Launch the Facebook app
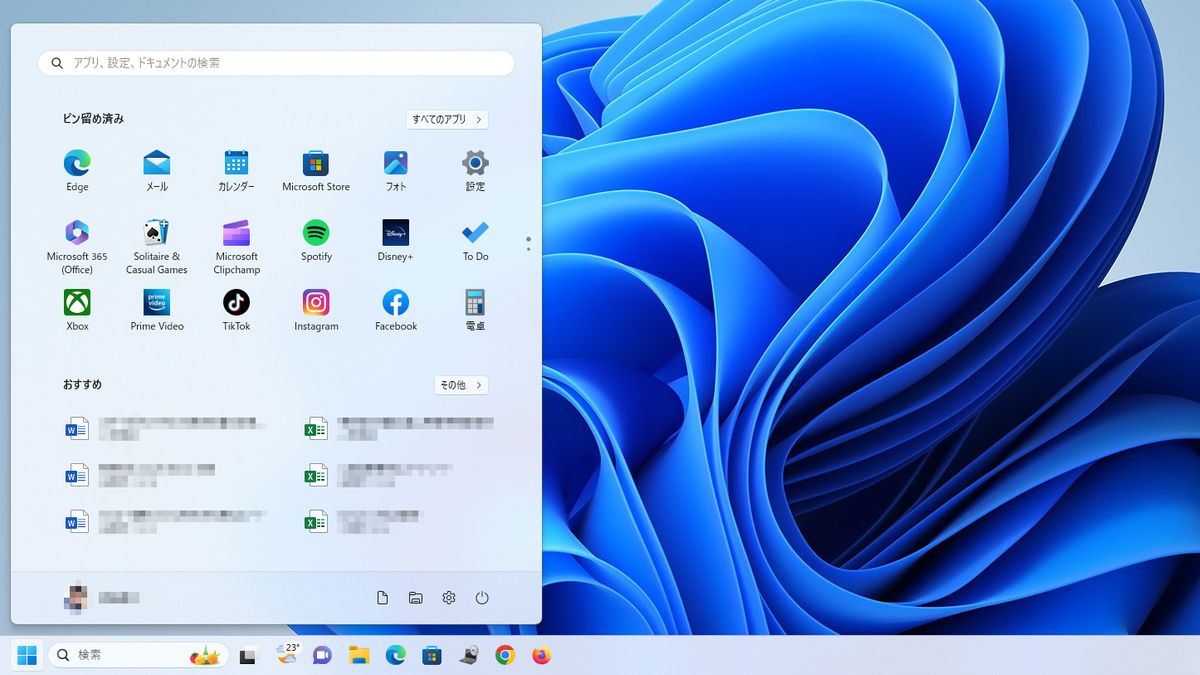 tap(396, 310)
